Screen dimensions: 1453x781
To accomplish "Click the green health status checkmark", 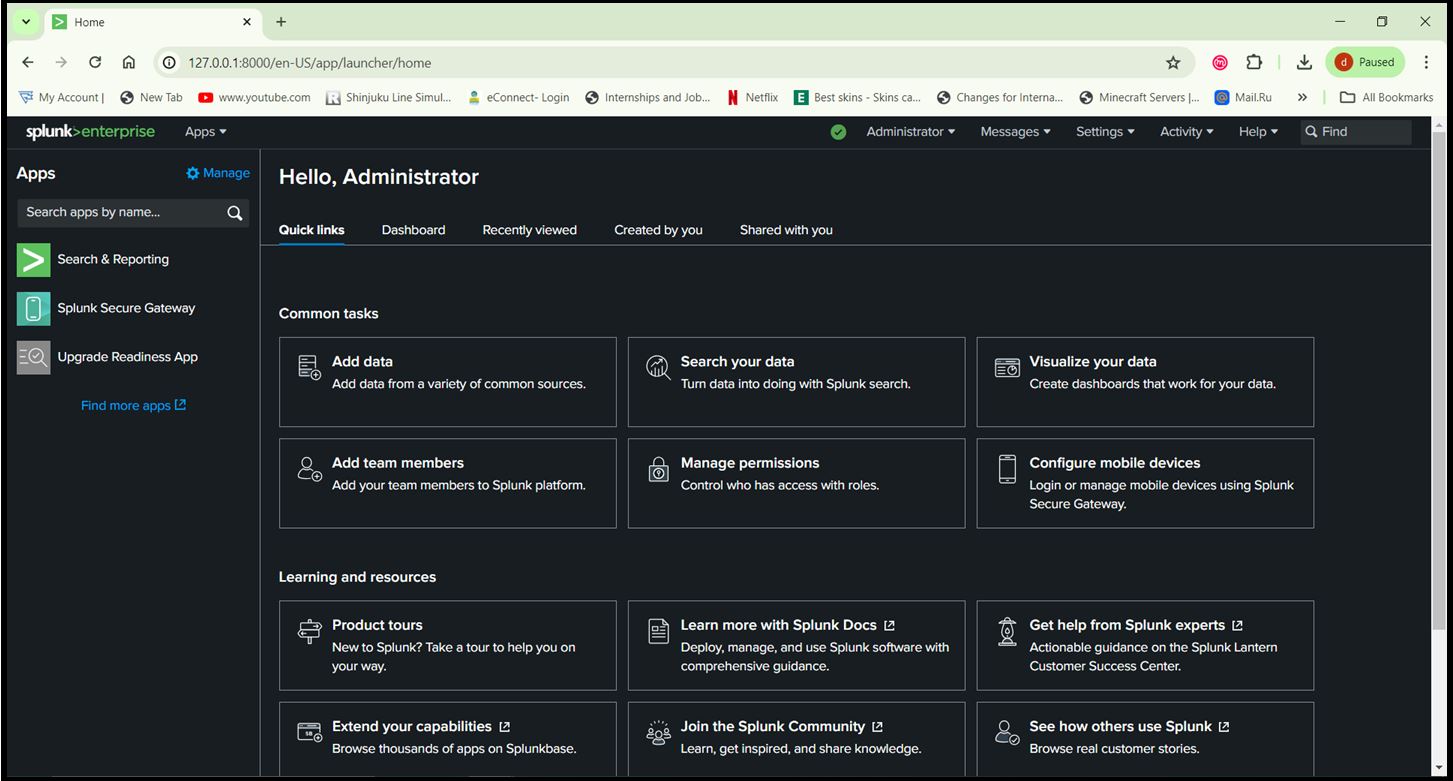I will pos(838,131).
